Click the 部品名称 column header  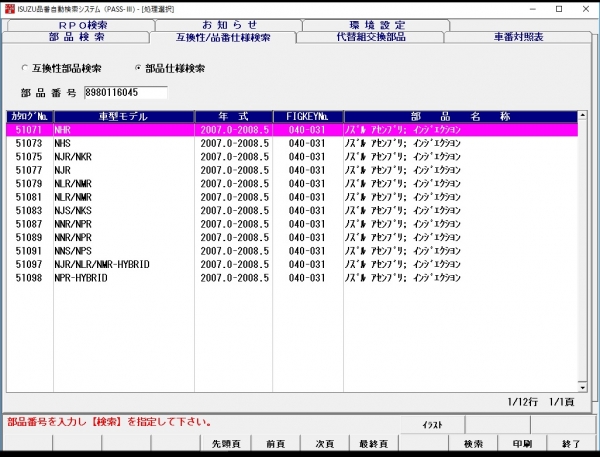click(x=460, y=116)
